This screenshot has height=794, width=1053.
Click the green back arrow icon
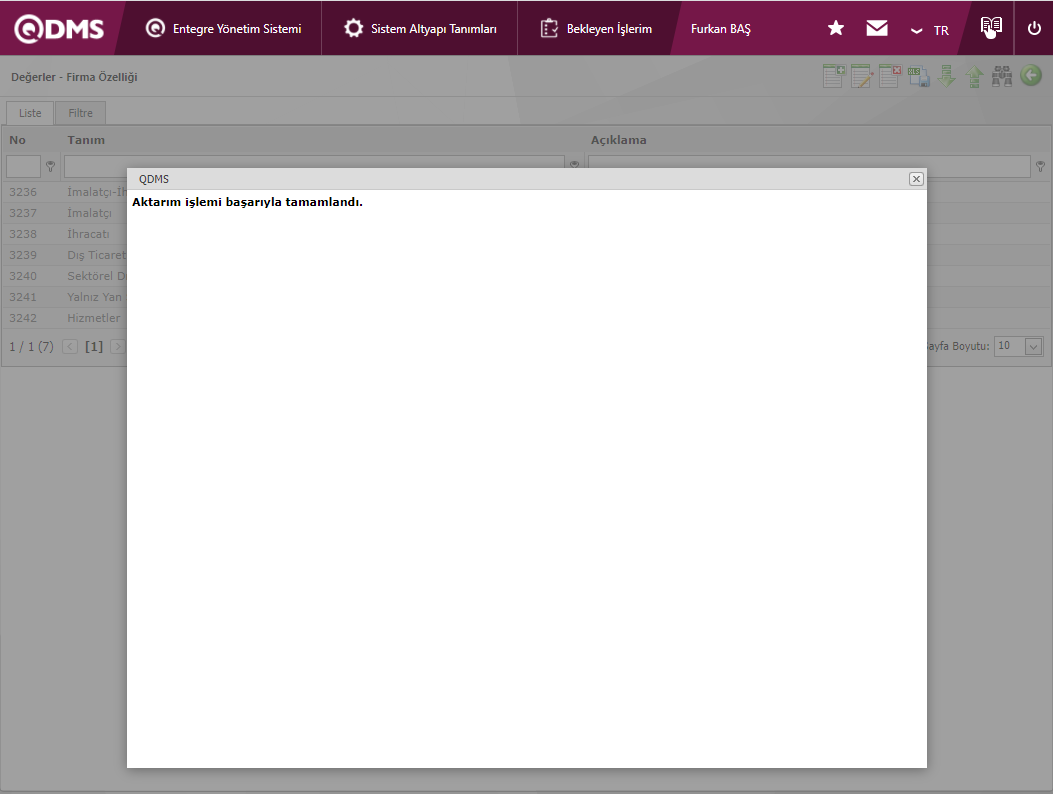pyautogui.click(x=1031, y=75)
